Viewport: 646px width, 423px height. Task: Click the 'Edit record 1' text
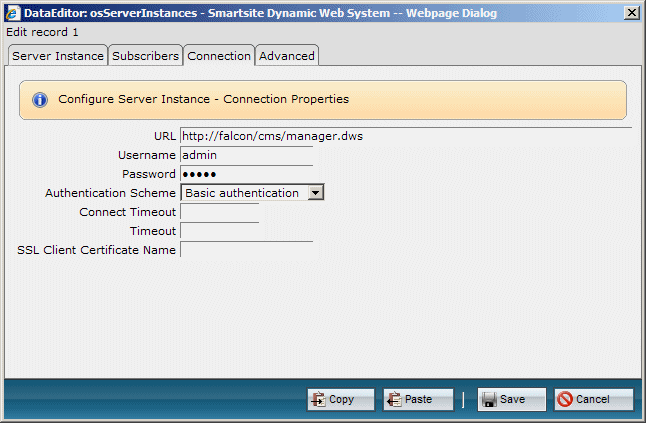pos(42,32)
